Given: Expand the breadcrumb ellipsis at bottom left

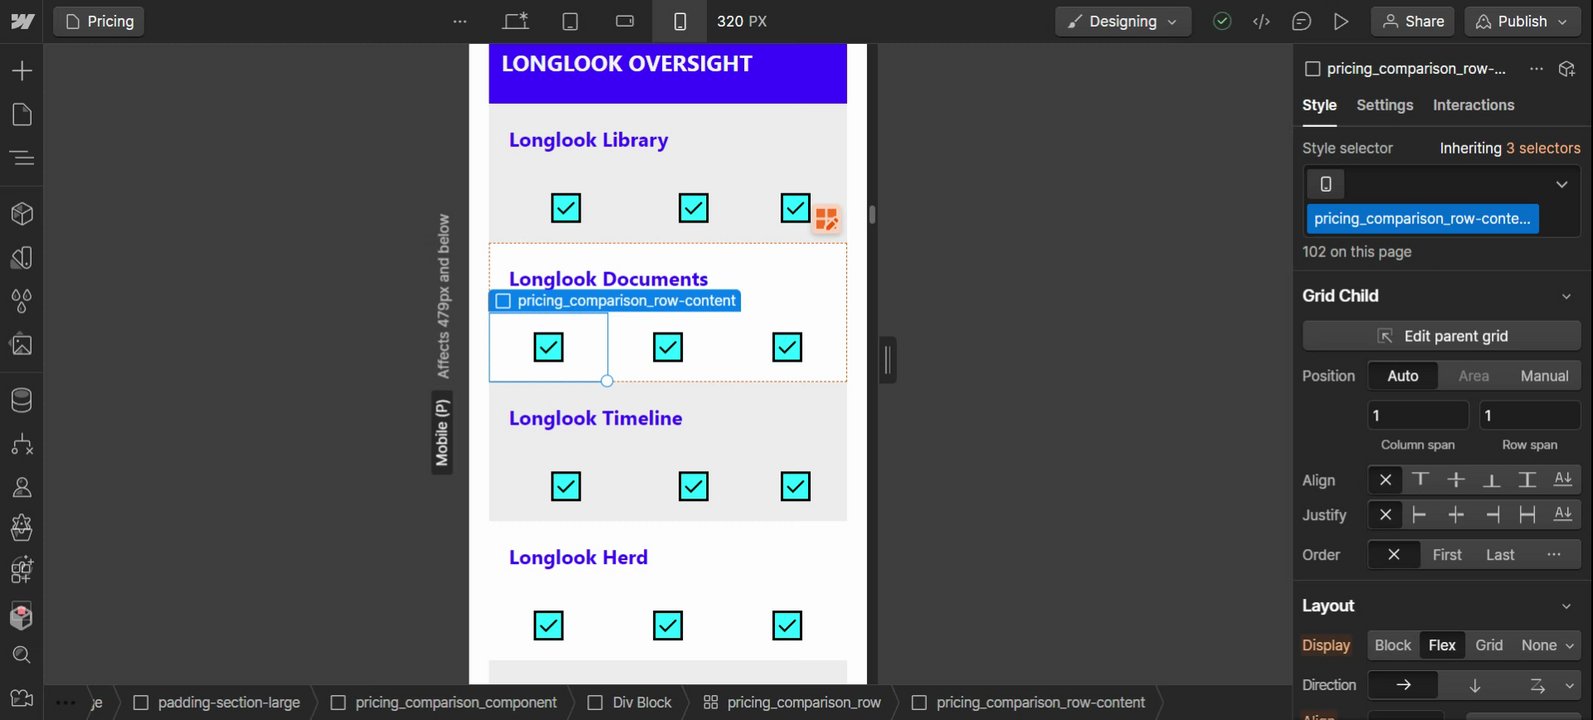Looking at the screenshot, I should click(x=66, y=702).
